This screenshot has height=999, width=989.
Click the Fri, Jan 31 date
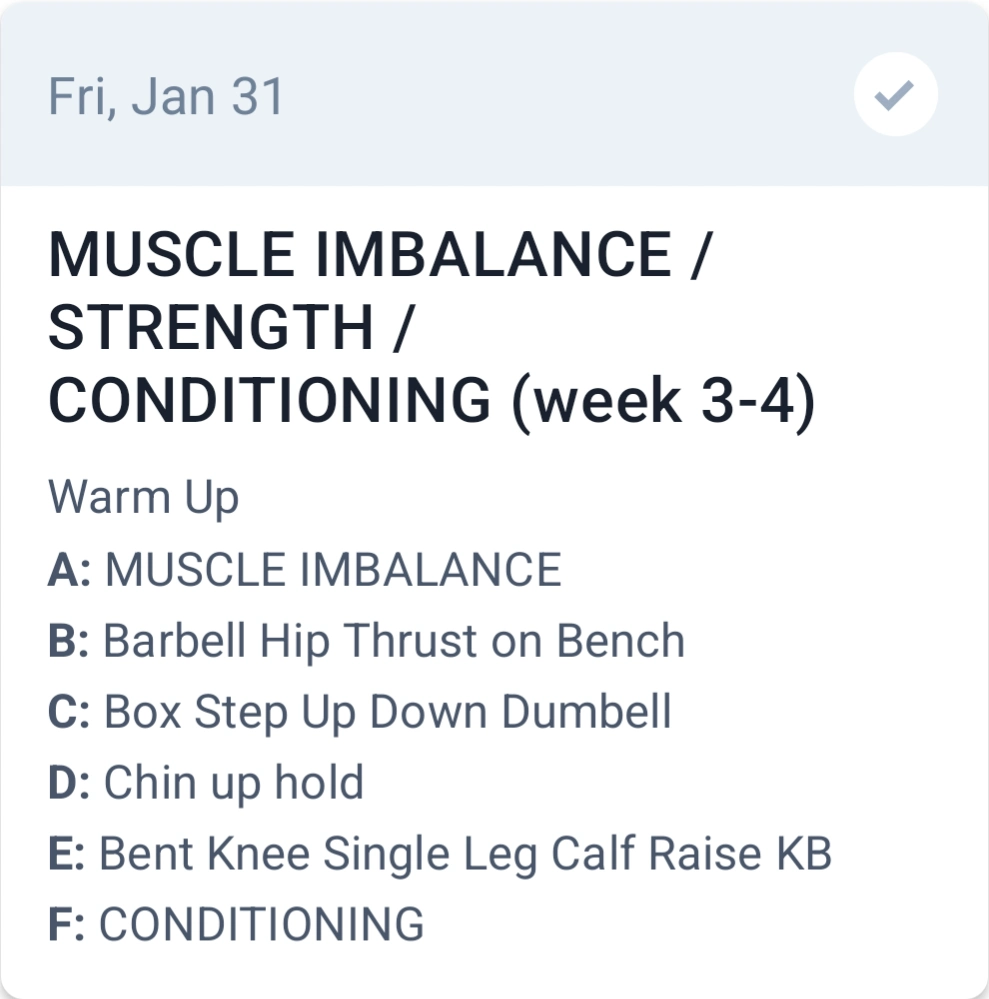click(166, 98)
